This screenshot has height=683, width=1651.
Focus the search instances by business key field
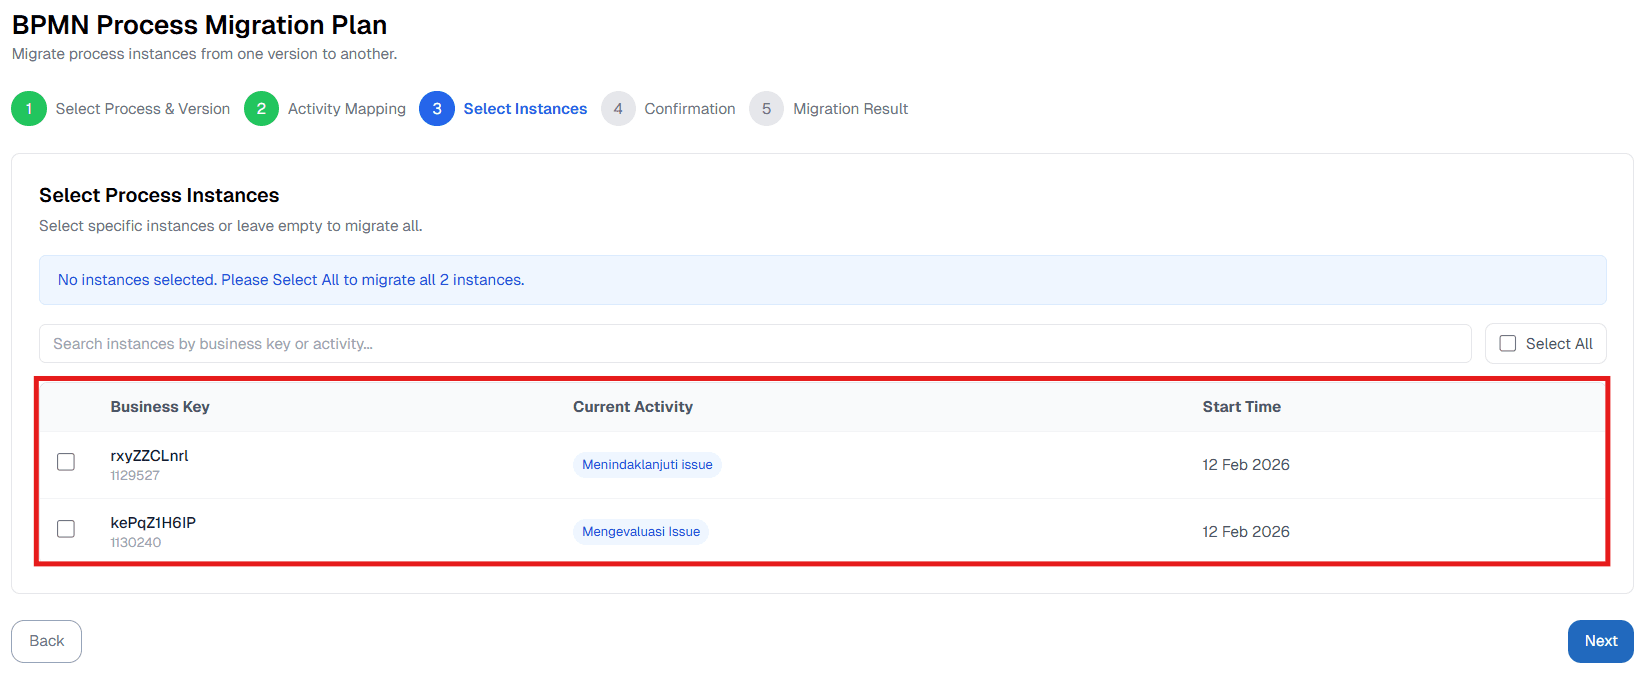click(755, 344)
